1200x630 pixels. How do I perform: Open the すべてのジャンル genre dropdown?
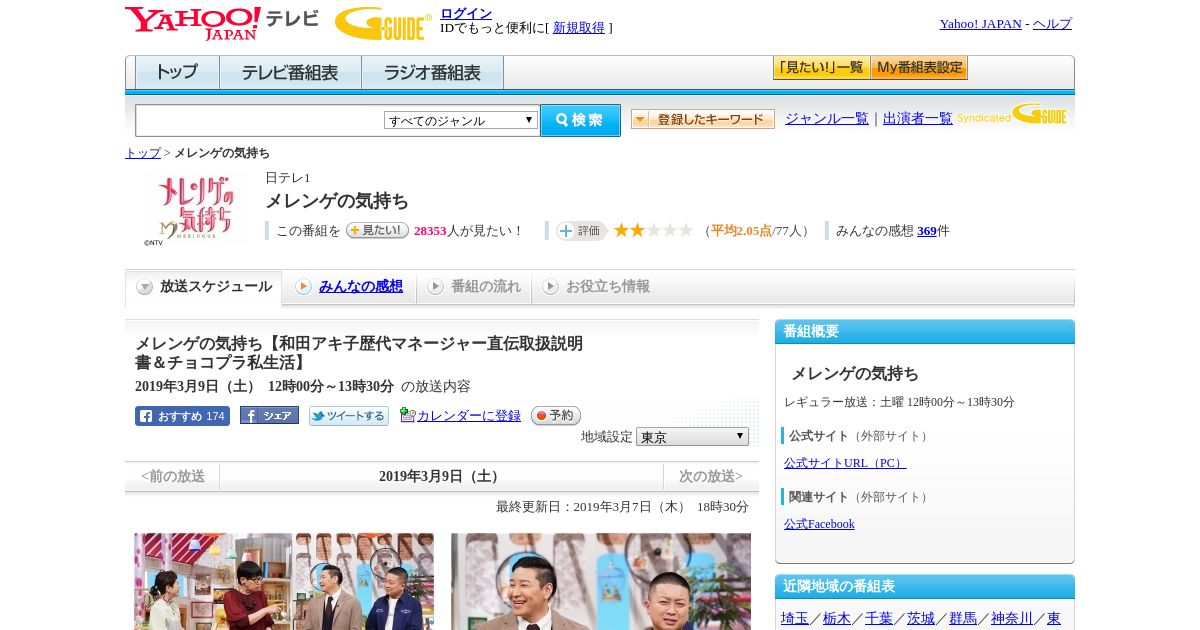pyautogui.click(x=461, y=120)
